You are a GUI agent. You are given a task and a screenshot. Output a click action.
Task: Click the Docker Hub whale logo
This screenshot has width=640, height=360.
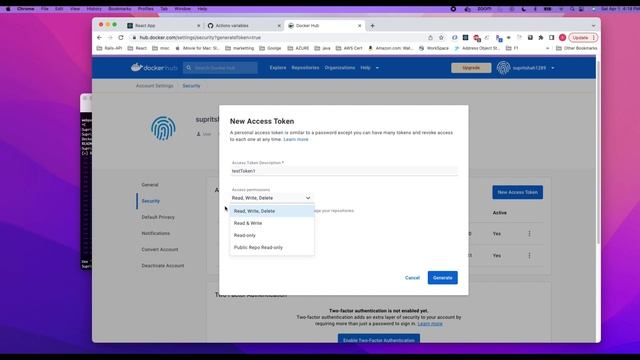154,68
